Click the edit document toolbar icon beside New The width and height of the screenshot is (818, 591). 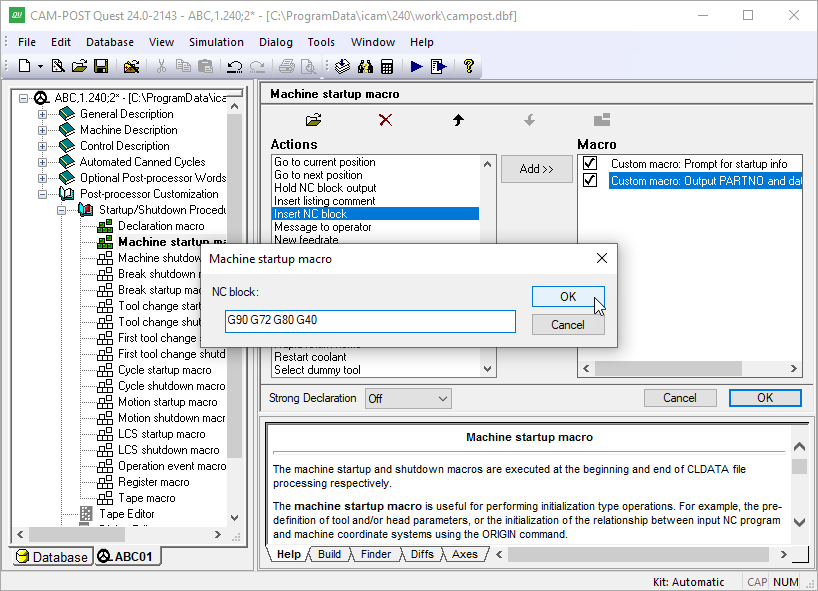tap(58, 66)
